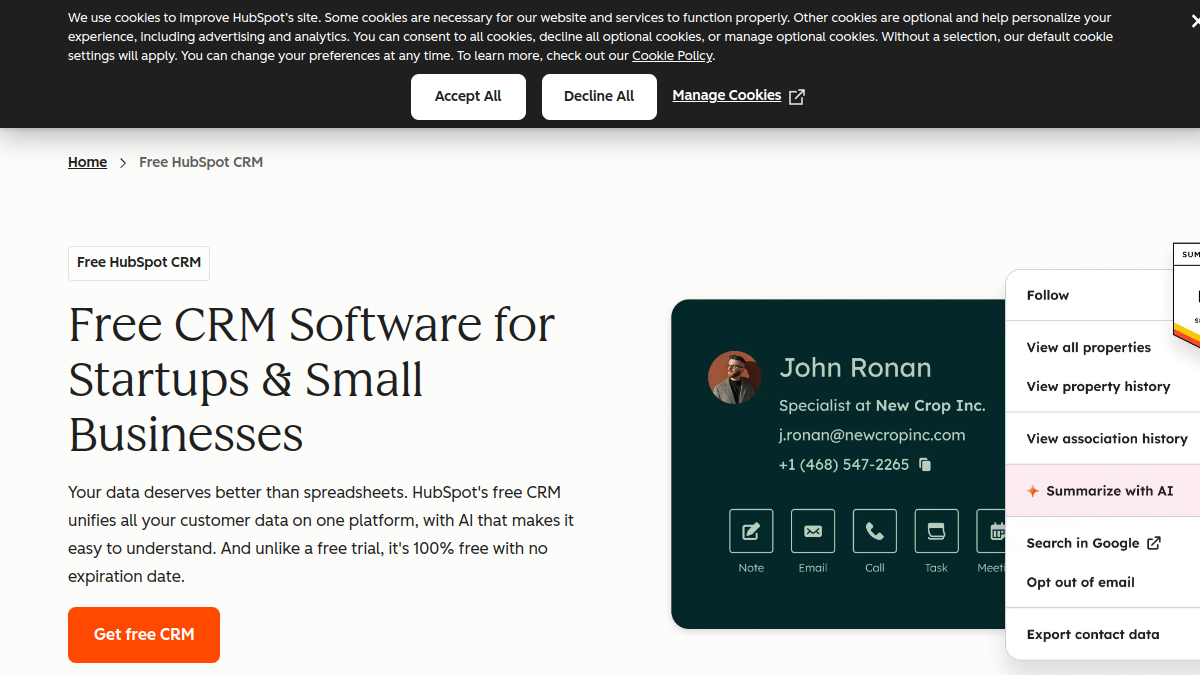Click the Task icon on contact card
The height and width of the screenshot is (675, 1200).
pos(936,531)
